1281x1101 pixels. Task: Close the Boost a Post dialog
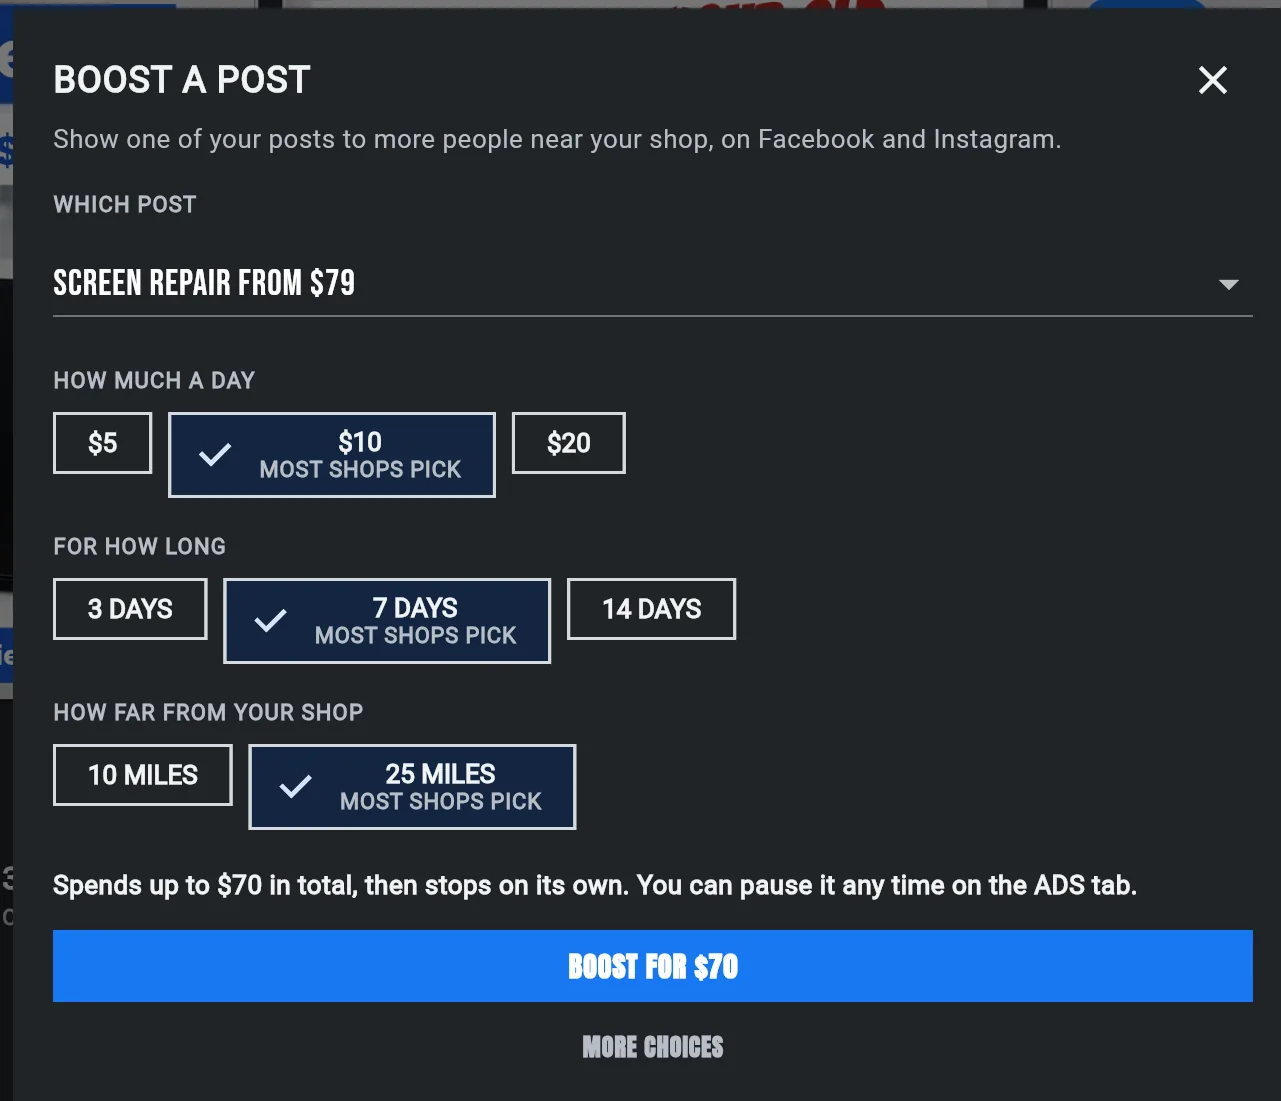pos(1213,80)
